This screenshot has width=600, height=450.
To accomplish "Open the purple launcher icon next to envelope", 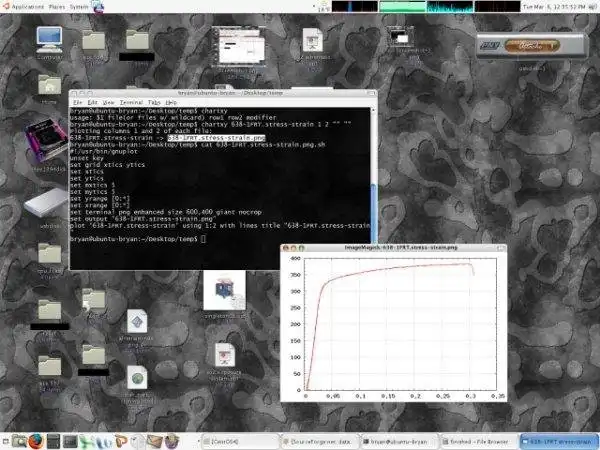I will click(172, 441).
